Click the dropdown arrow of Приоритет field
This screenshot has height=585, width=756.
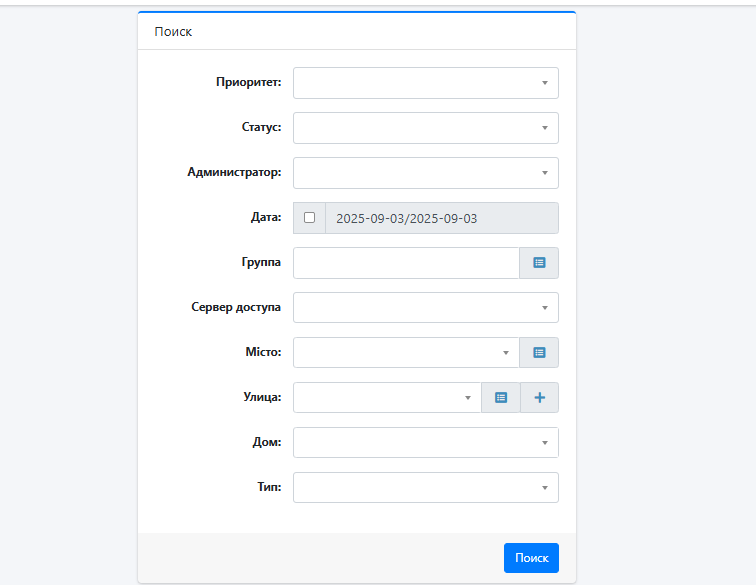pyautogui.click(x=545, y=83)
